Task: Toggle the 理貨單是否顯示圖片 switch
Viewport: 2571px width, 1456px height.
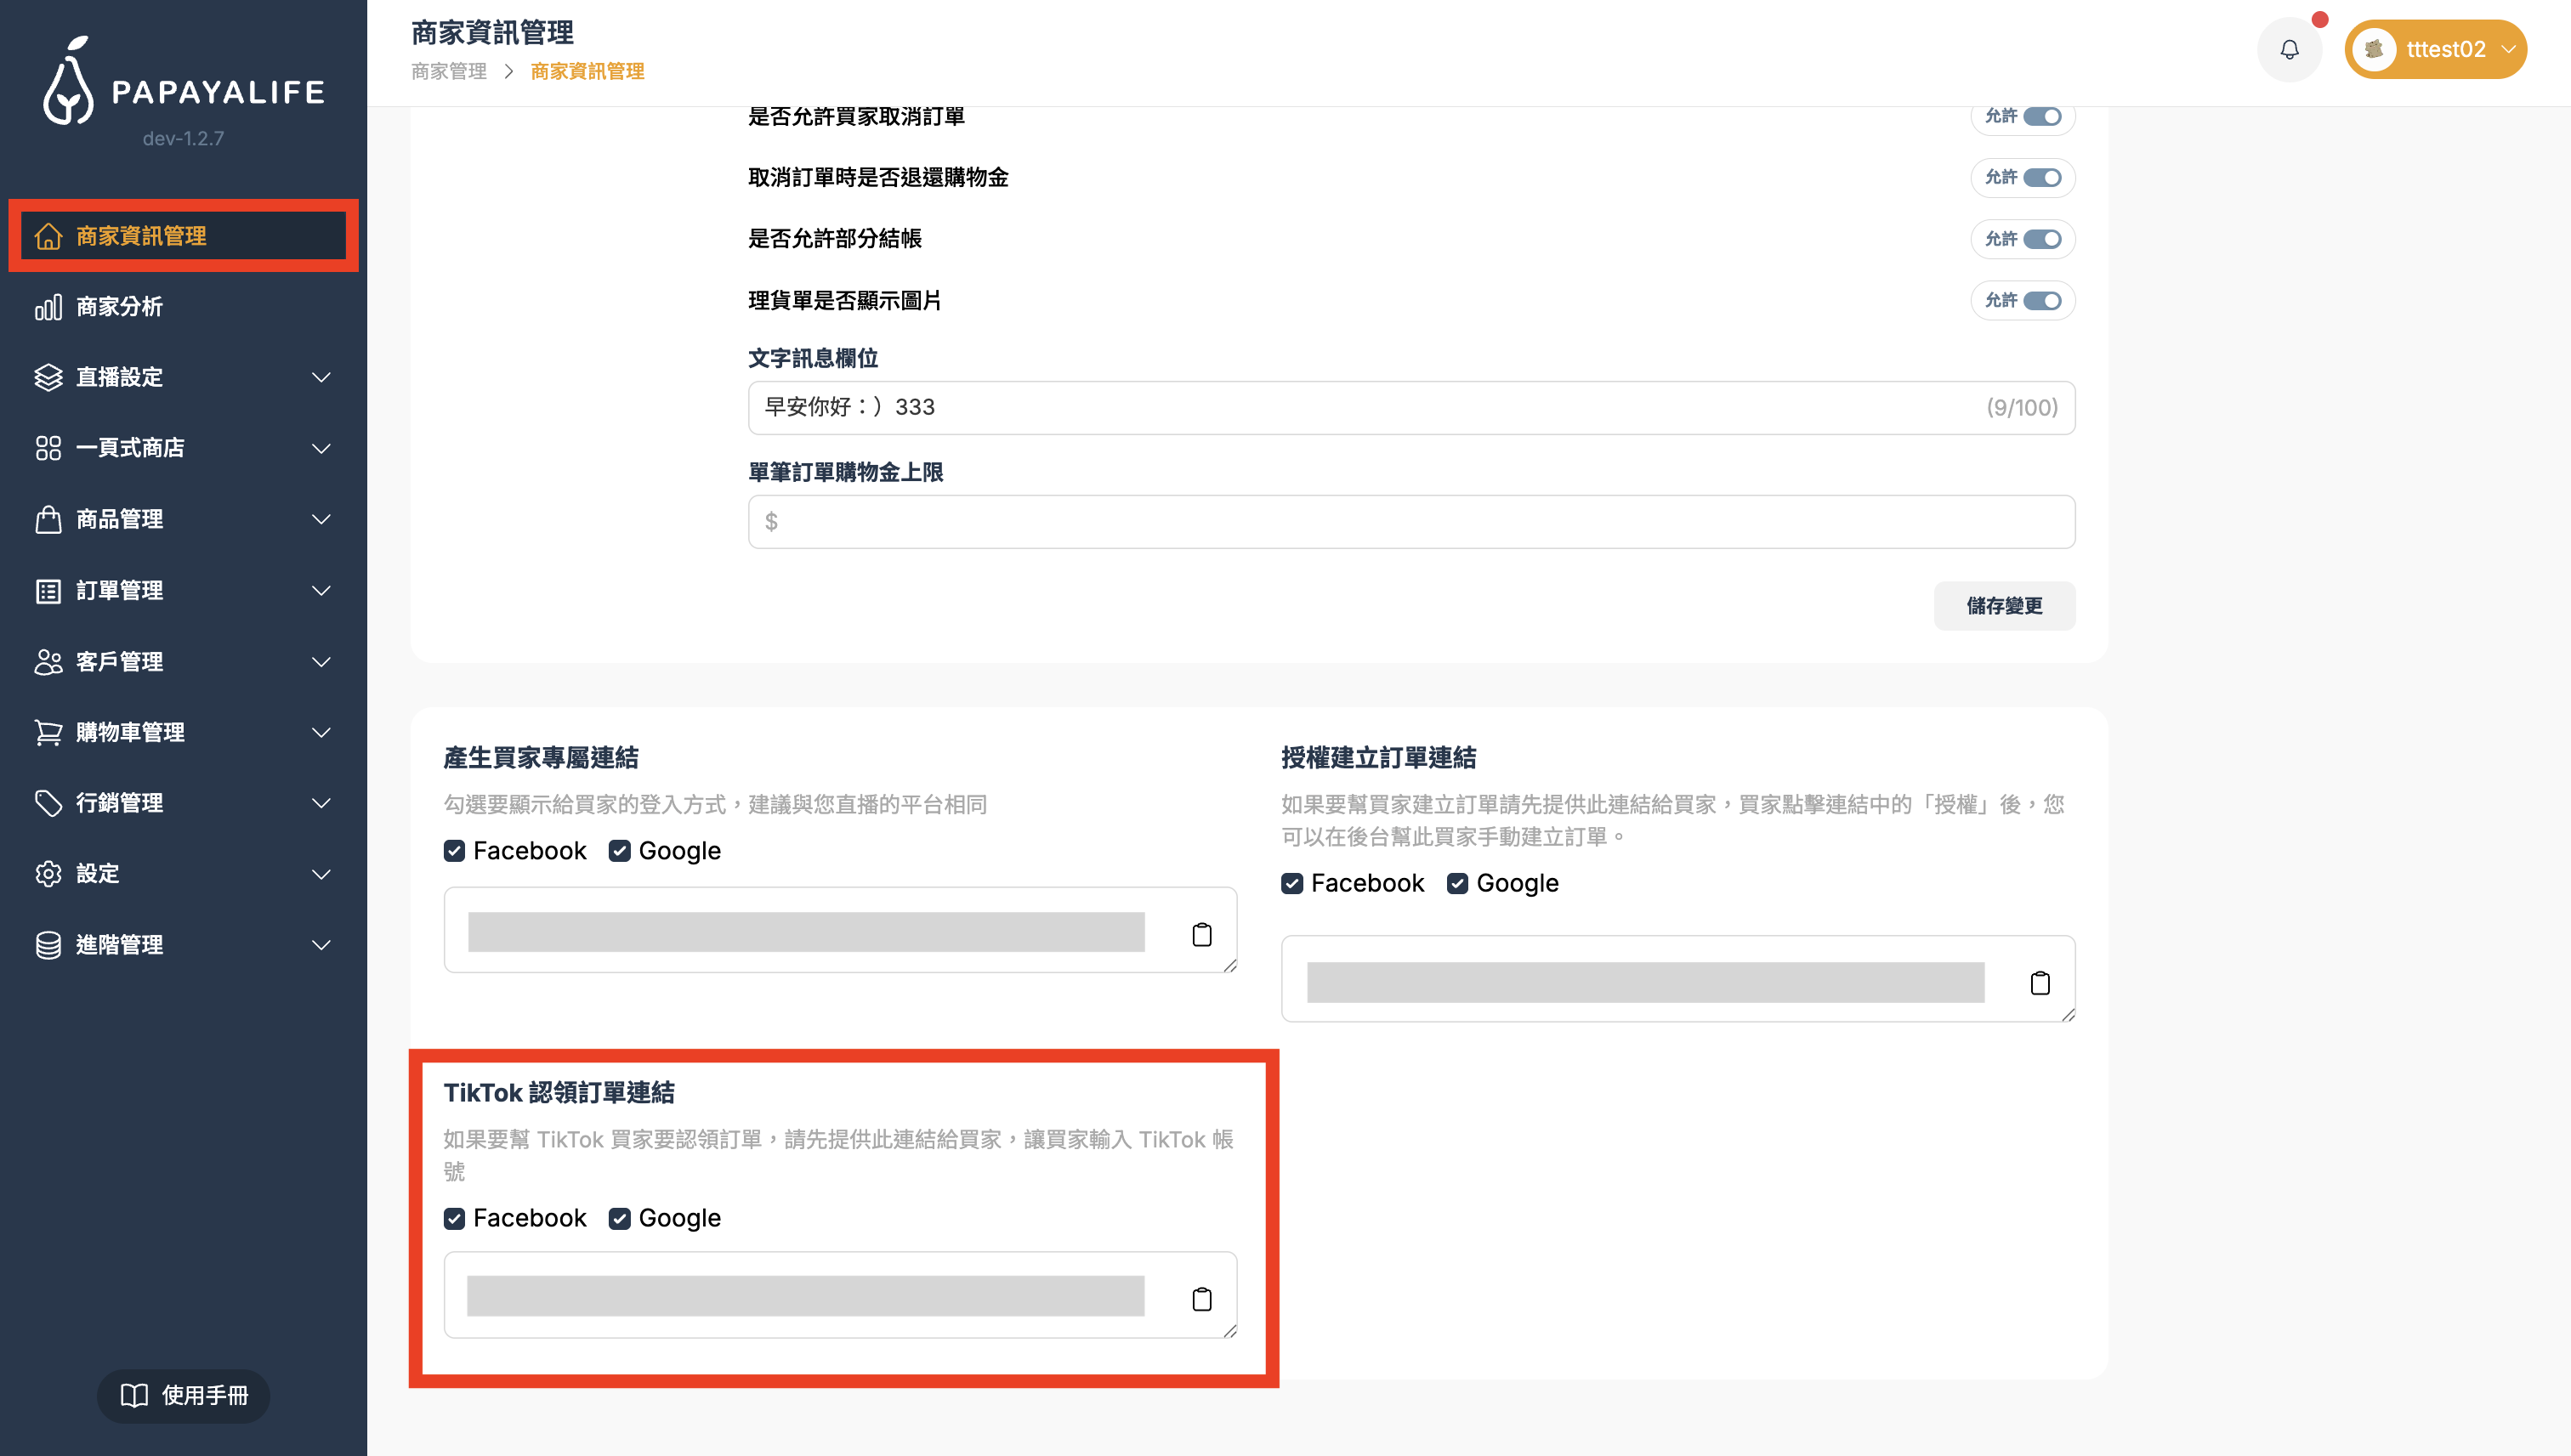Action: coord(2041,301)
